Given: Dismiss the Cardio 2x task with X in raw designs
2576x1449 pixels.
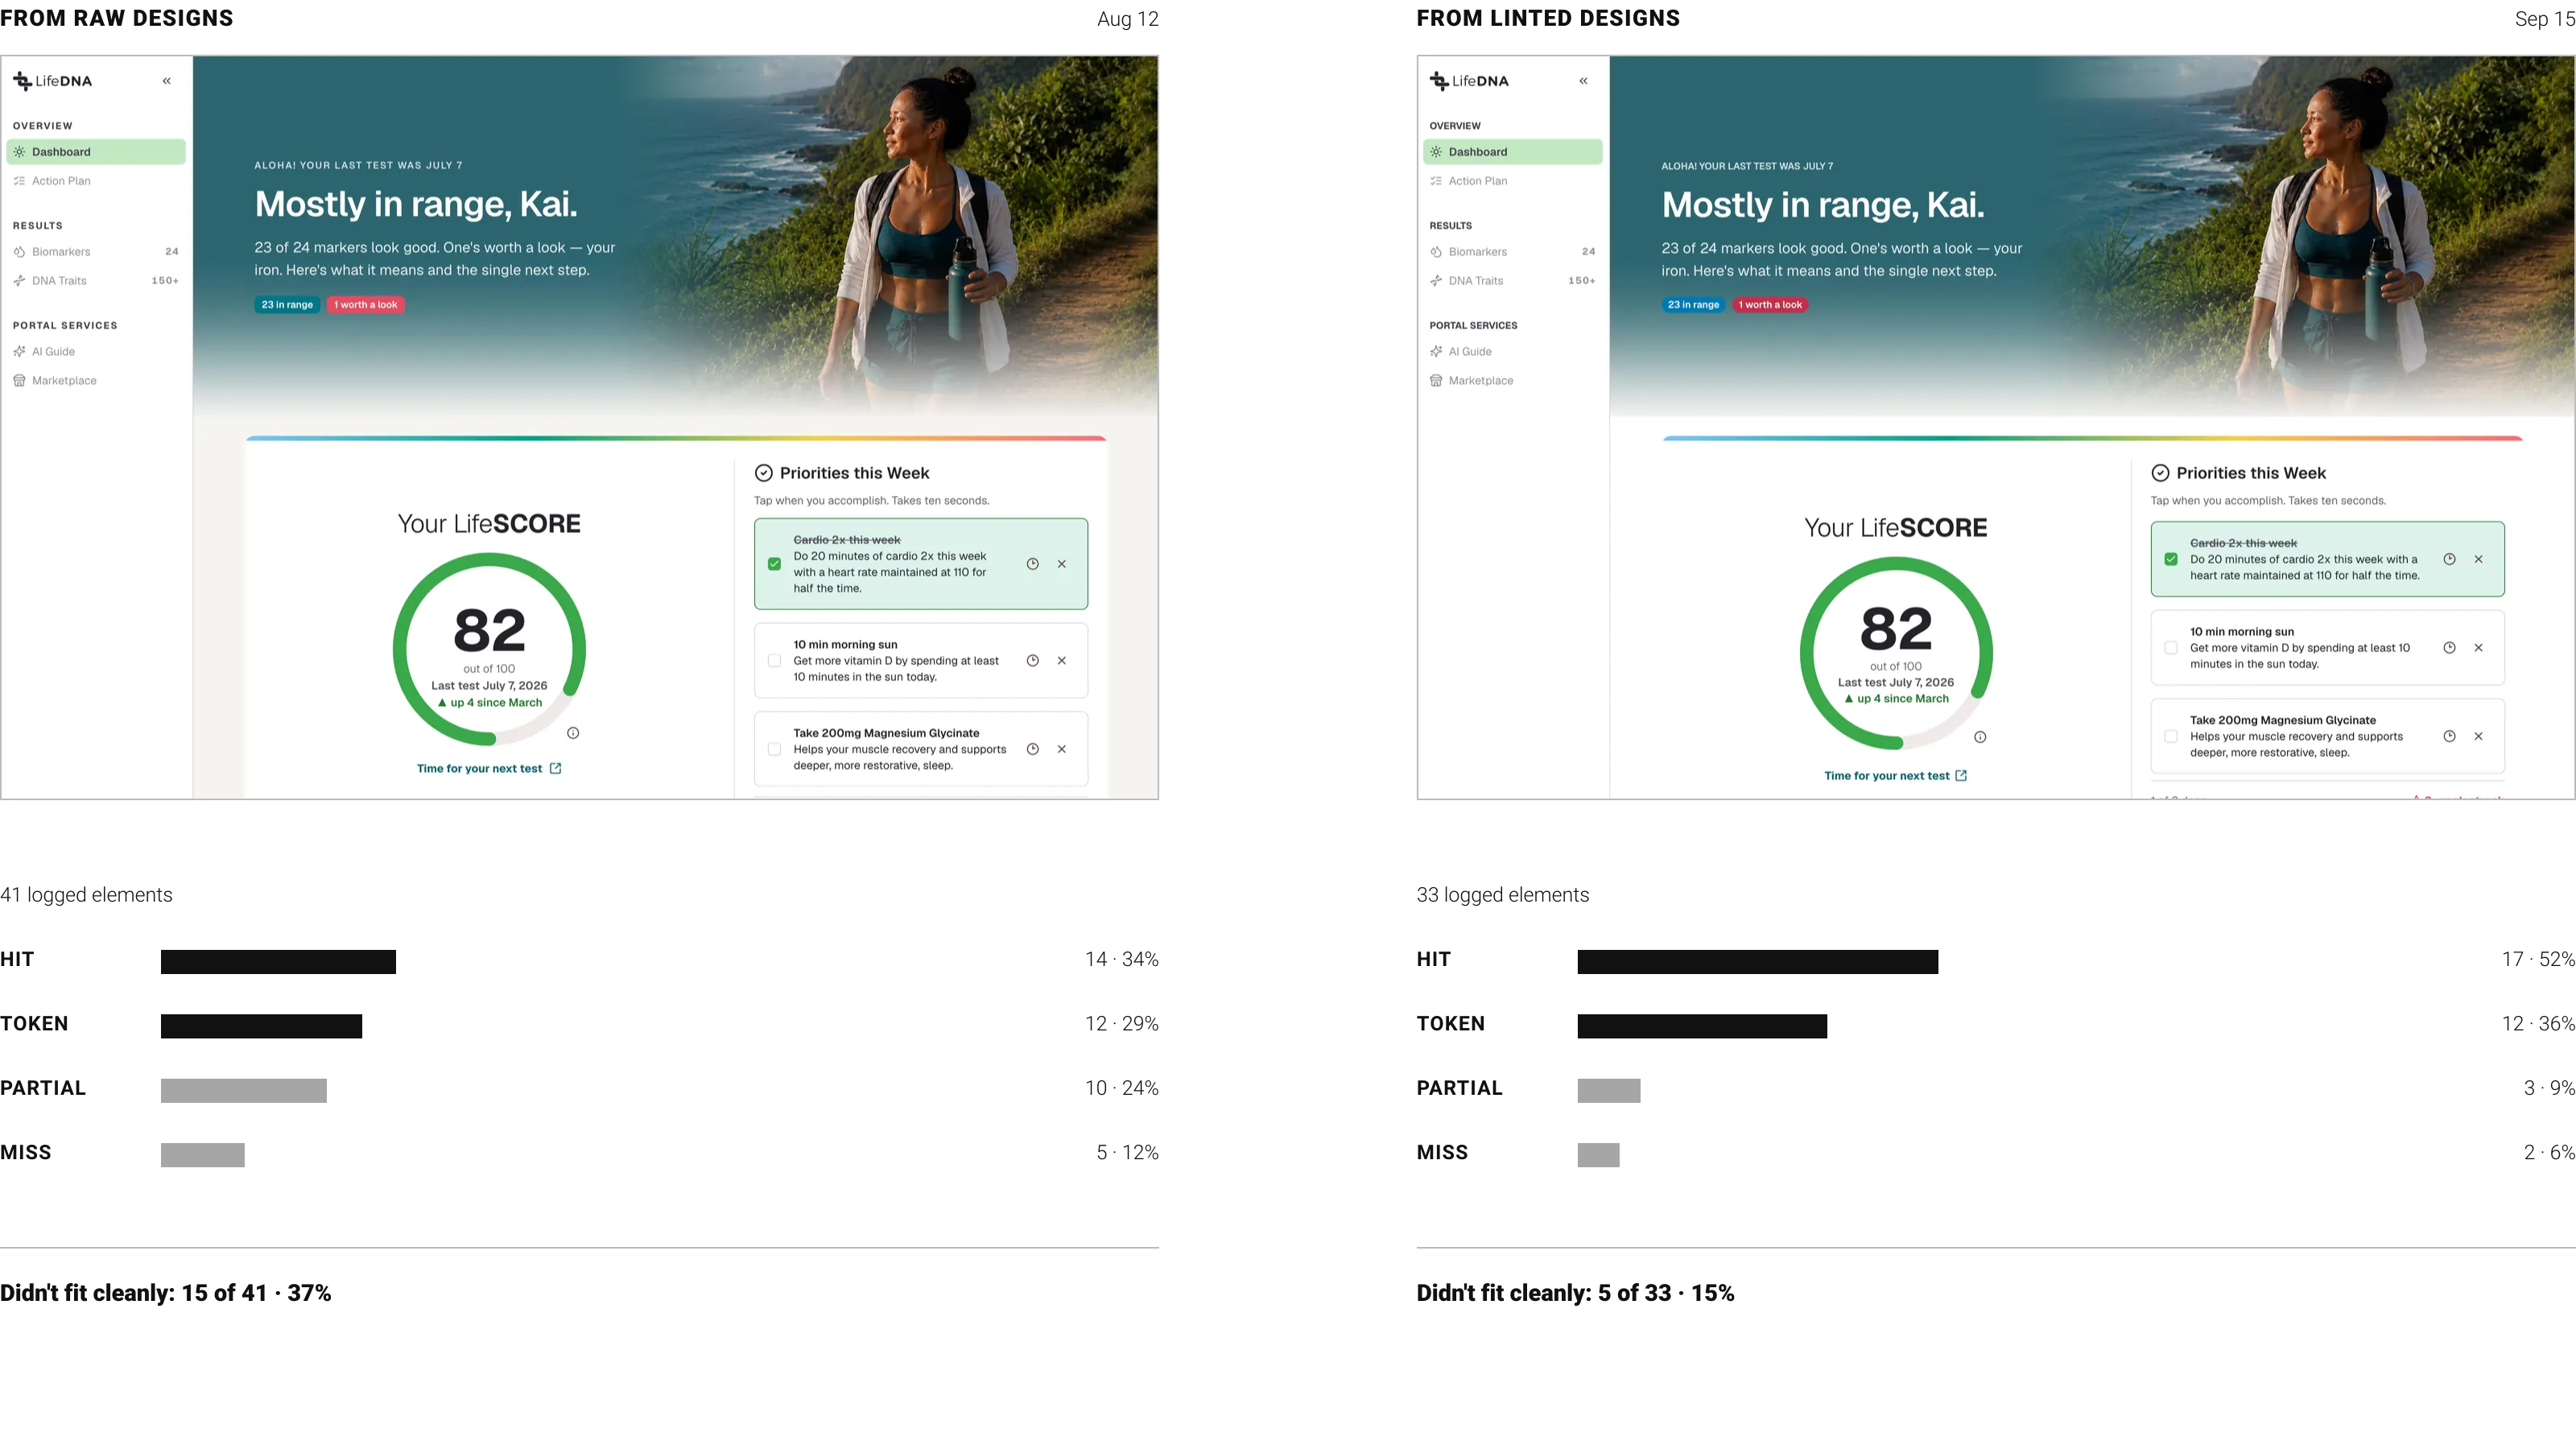Looking at the screenshot, I should pyautogui.click(x=1062, y=564).
